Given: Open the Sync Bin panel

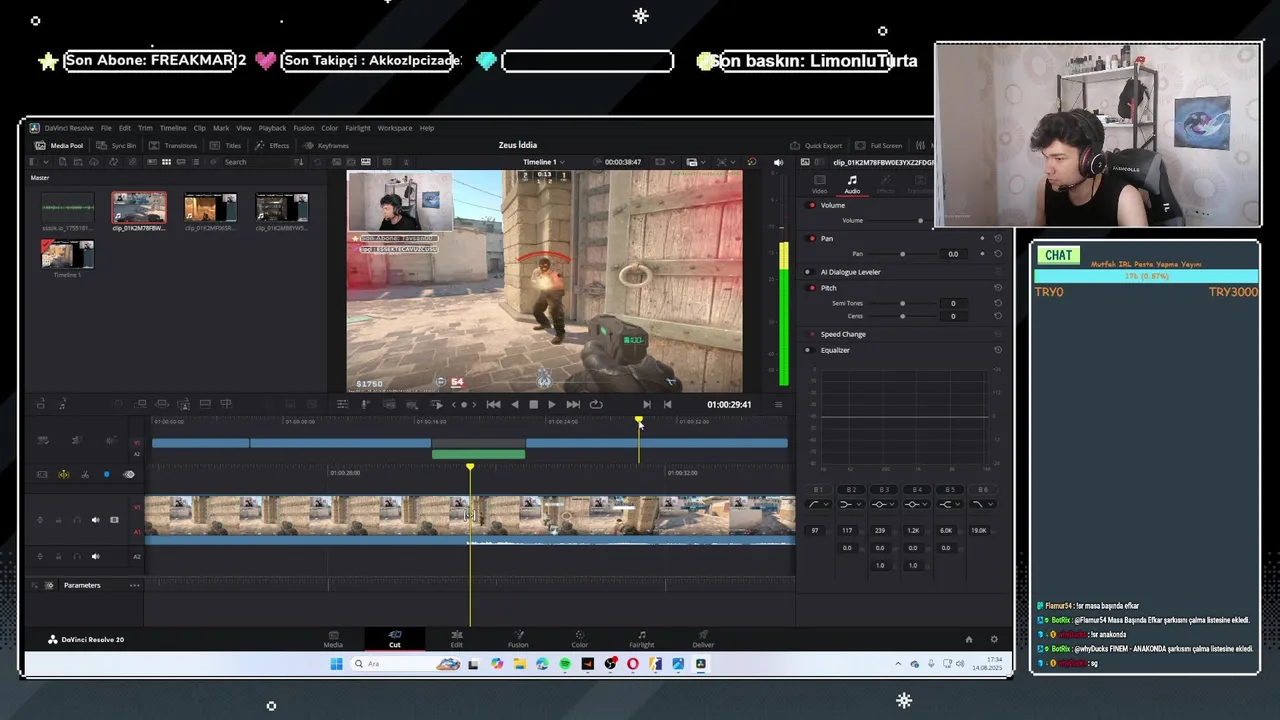Looking at the screenshot, I should (x=116, y=145).
